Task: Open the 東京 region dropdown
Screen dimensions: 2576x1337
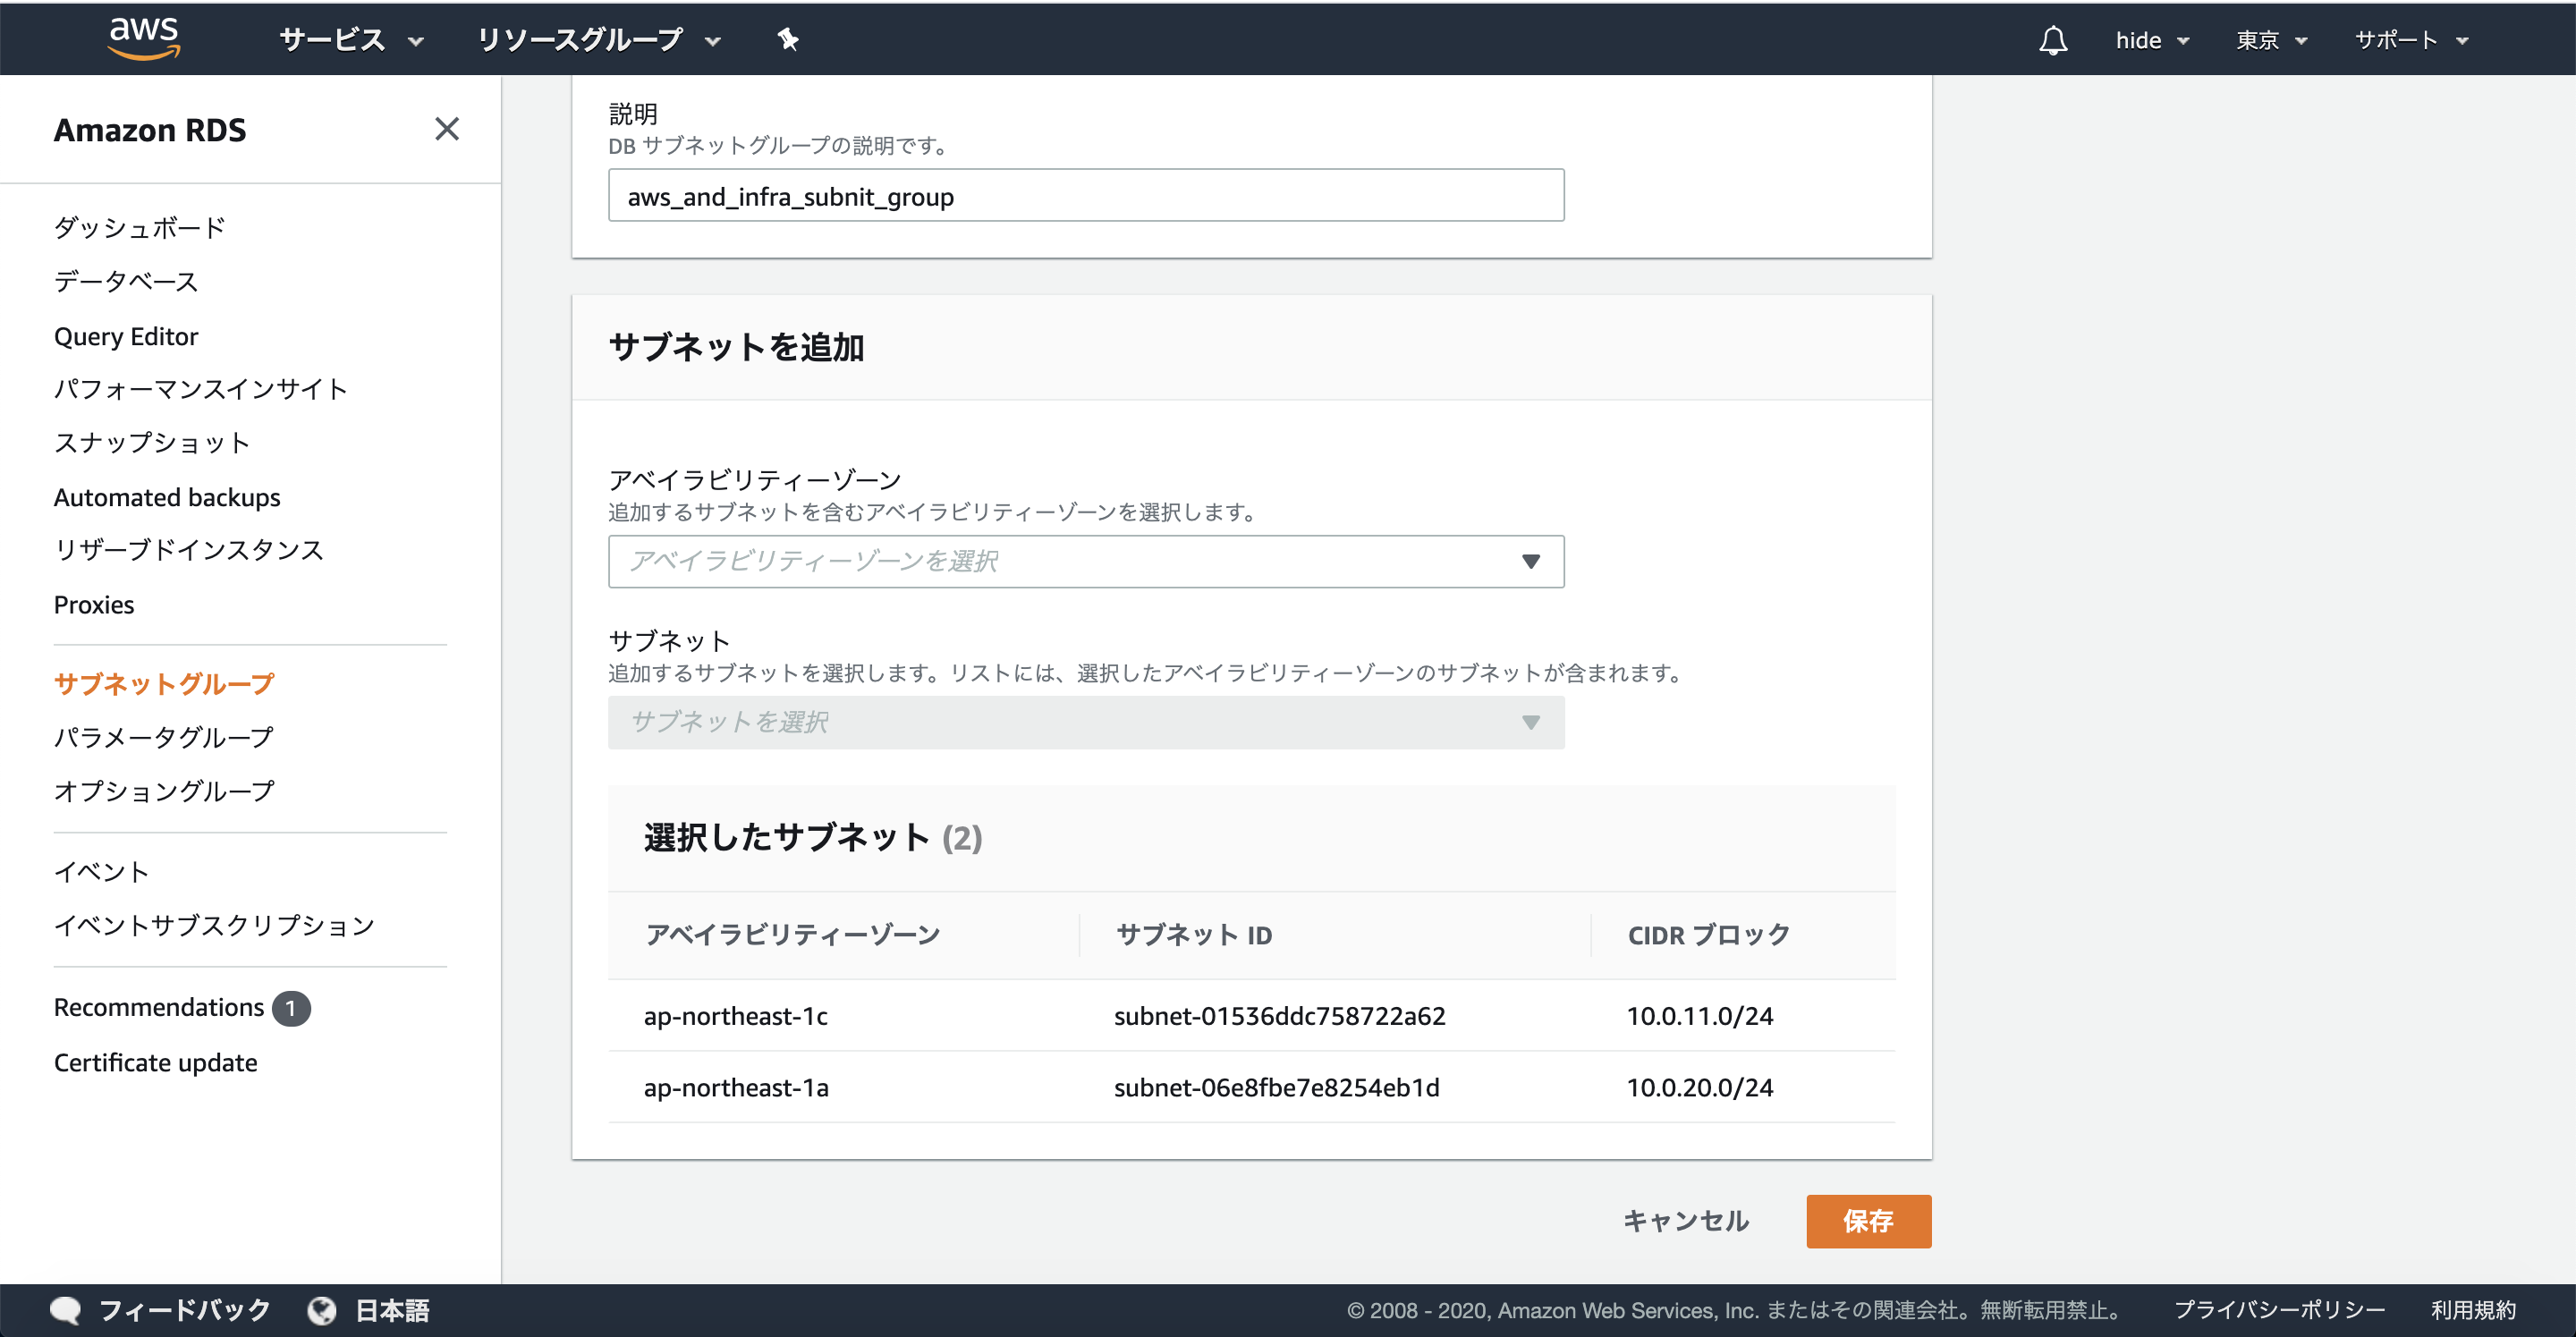Action: [x=2271, y=40]
